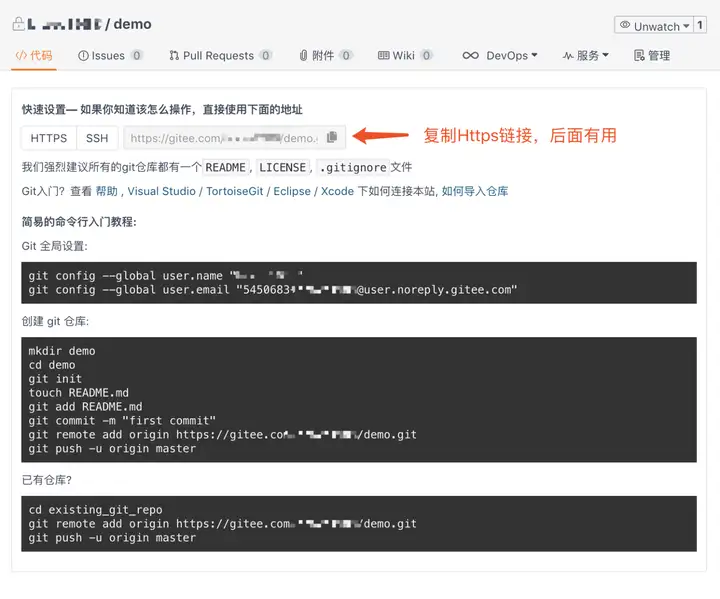Open the 管理 management tab
The image size is (720, 599).
652,56
